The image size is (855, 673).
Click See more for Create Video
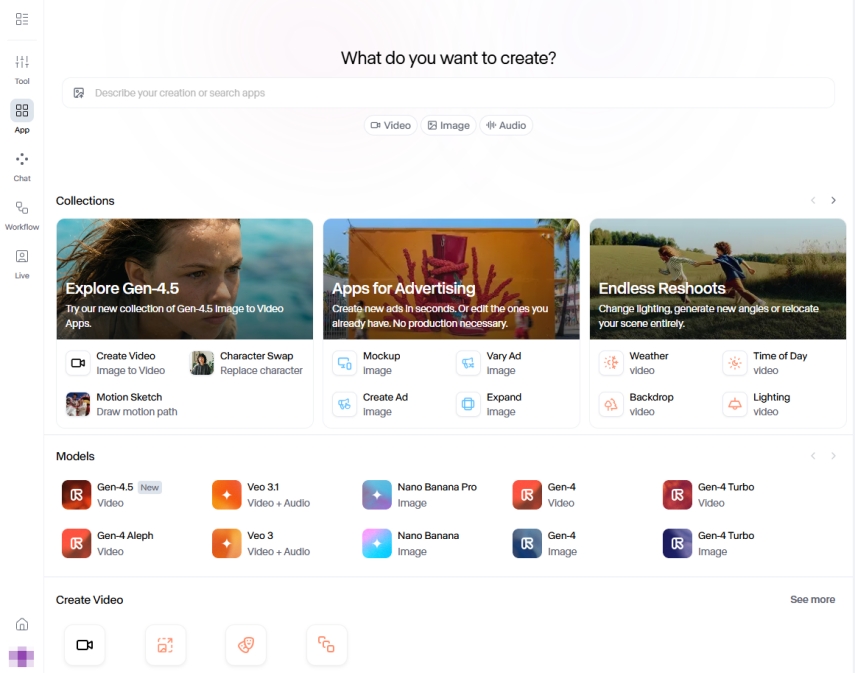tap(812, 599)
